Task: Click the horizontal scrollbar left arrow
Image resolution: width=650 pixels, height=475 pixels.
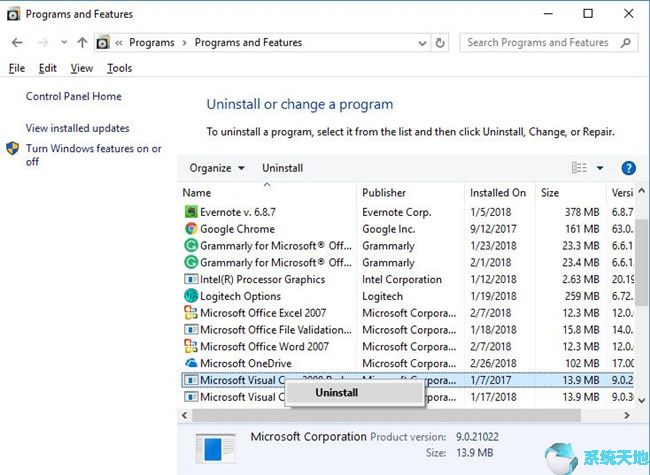Action: point(185,414)
